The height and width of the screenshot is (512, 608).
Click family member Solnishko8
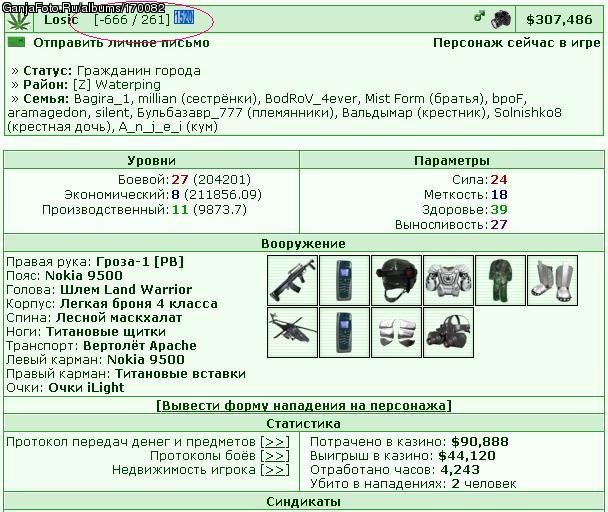click(528, 112)
